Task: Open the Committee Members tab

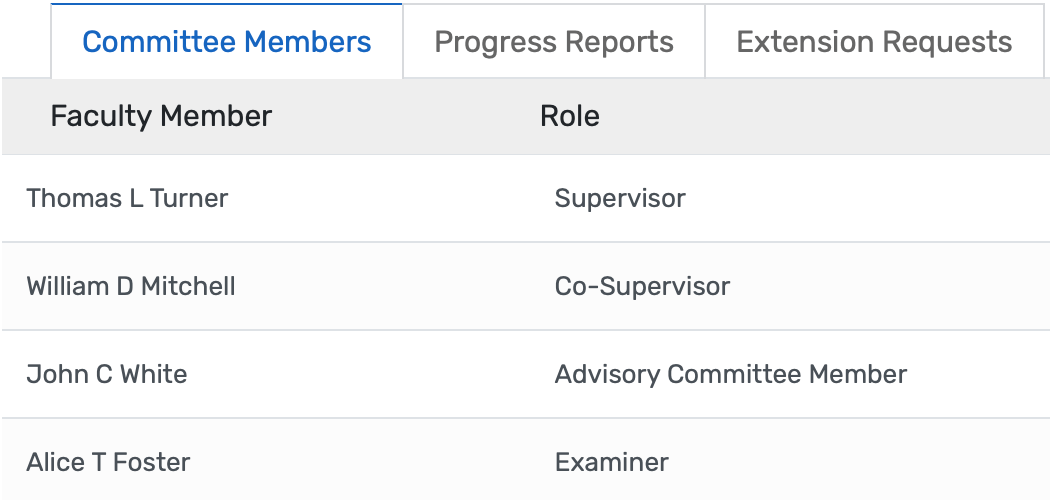Action: pos(227,42)
